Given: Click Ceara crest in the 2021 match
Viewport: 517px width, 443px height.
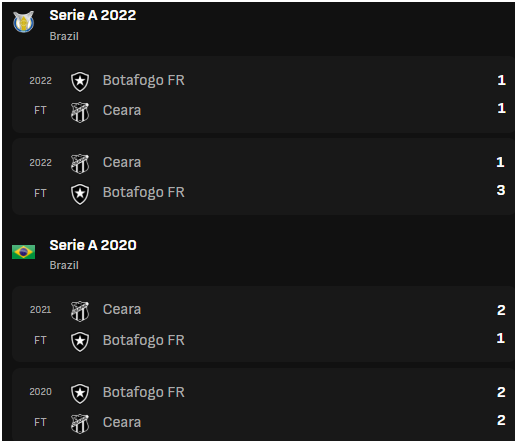Looking at the screenshot, I should click(80, 311).
